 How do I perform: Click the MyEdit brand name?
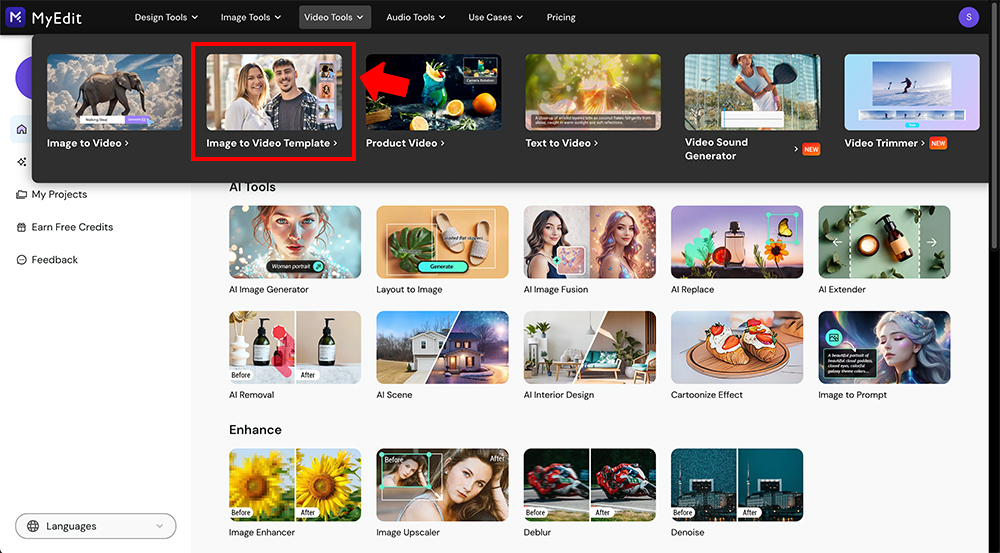[57, 18]
